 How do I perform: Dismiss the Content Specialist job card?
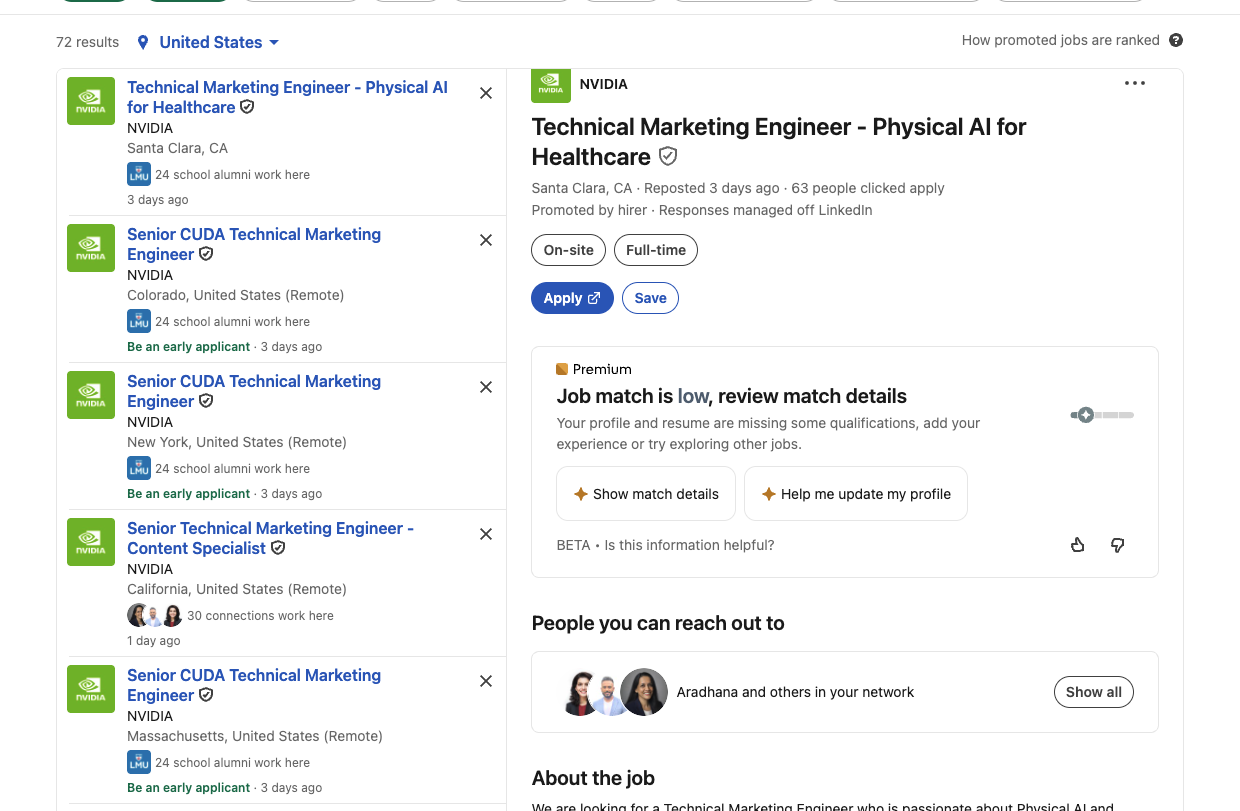(x=486, y=534)
